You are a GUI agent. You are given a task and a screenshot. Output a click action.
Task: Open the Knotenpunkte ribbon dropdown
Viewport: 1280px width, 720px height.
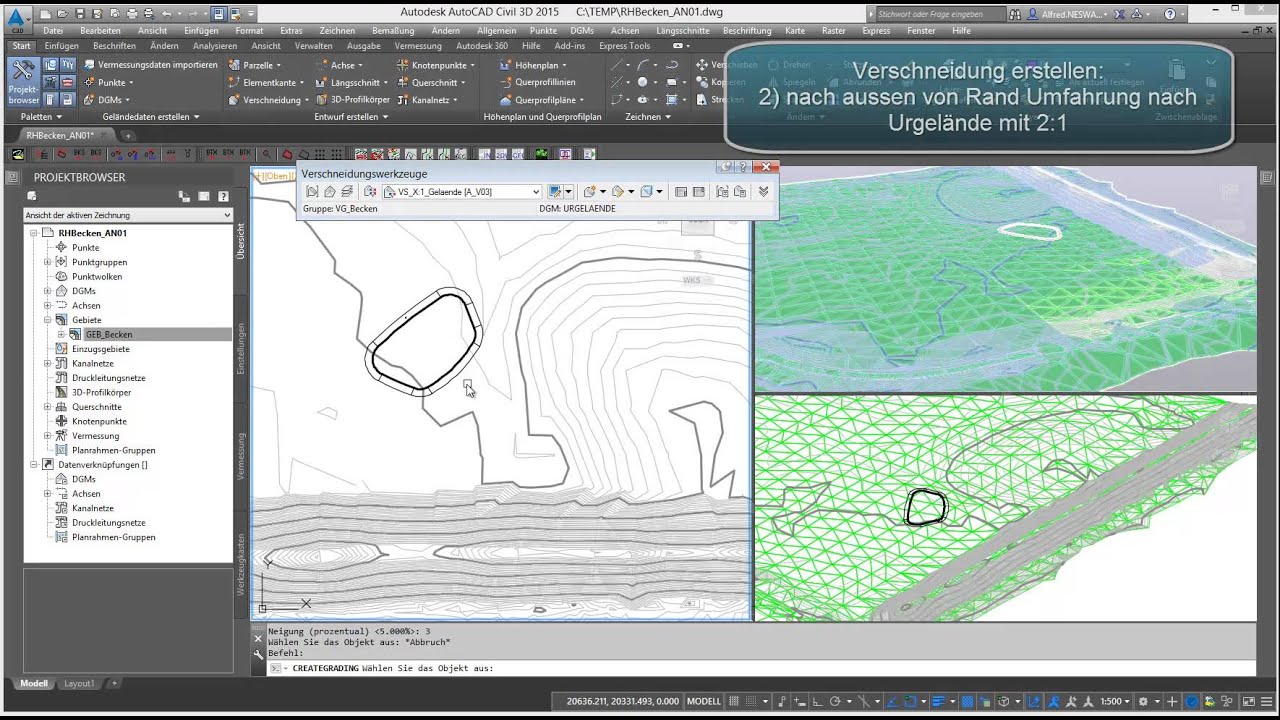click(x=436, y=65)
